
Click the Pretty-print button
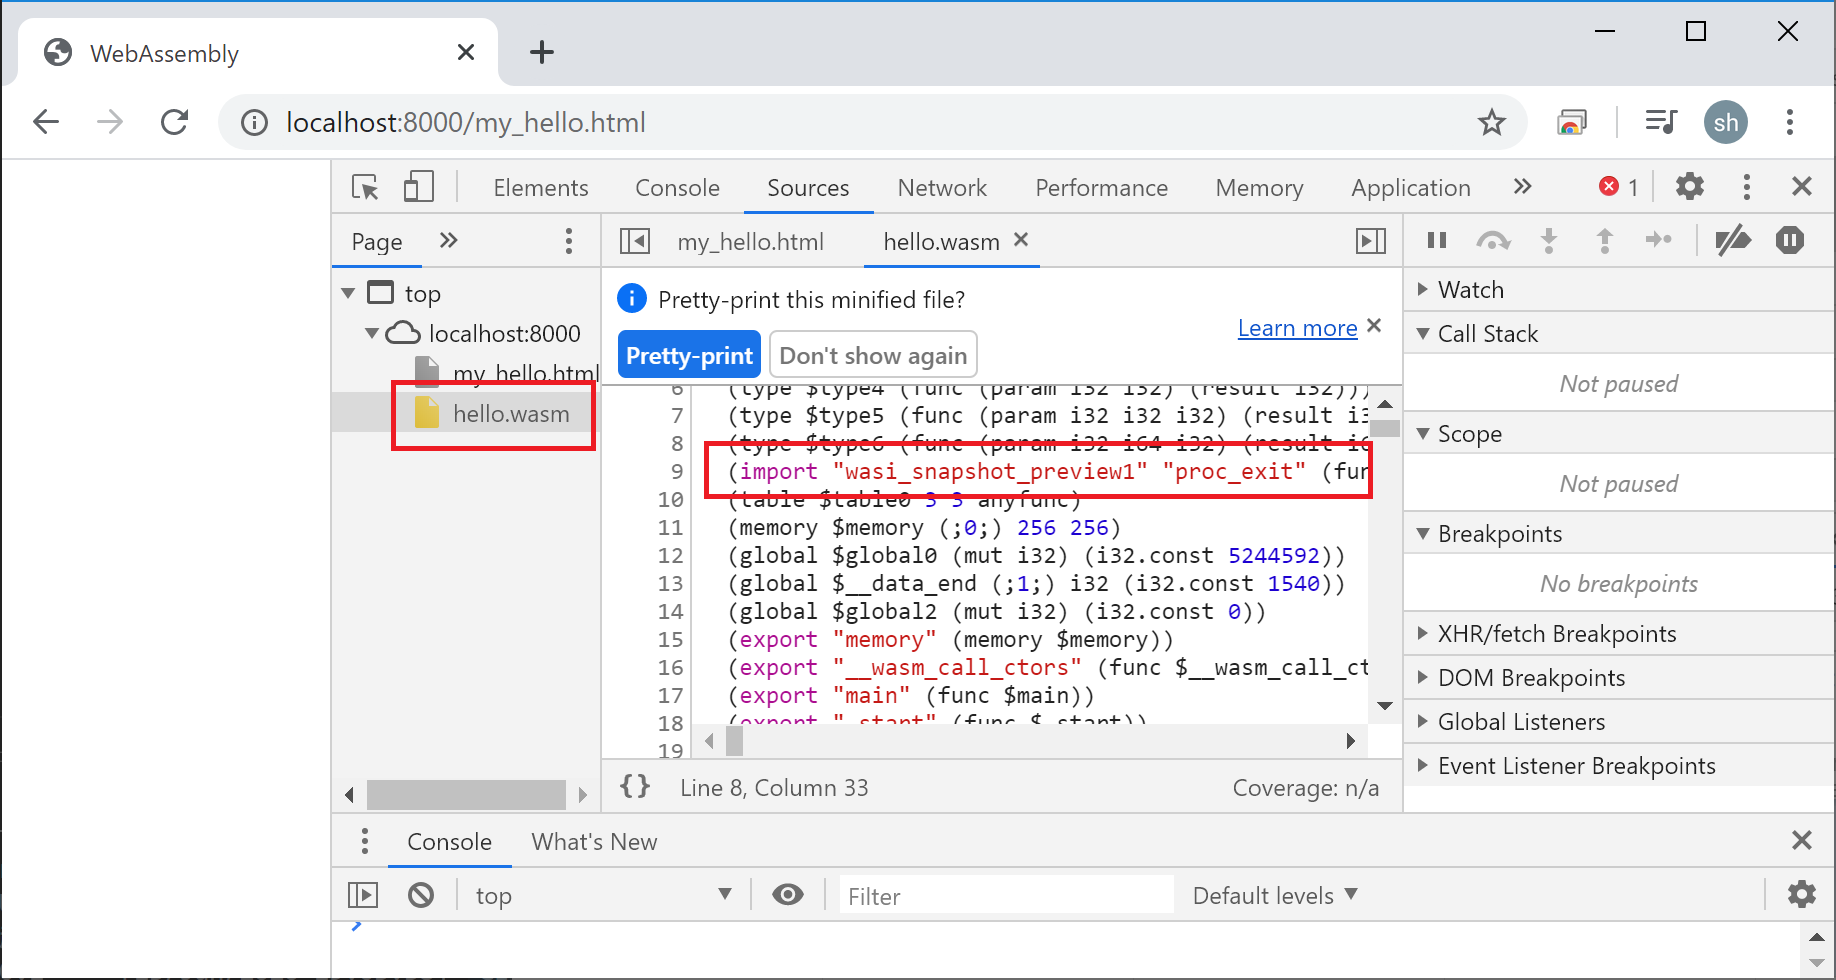[689, 354]
